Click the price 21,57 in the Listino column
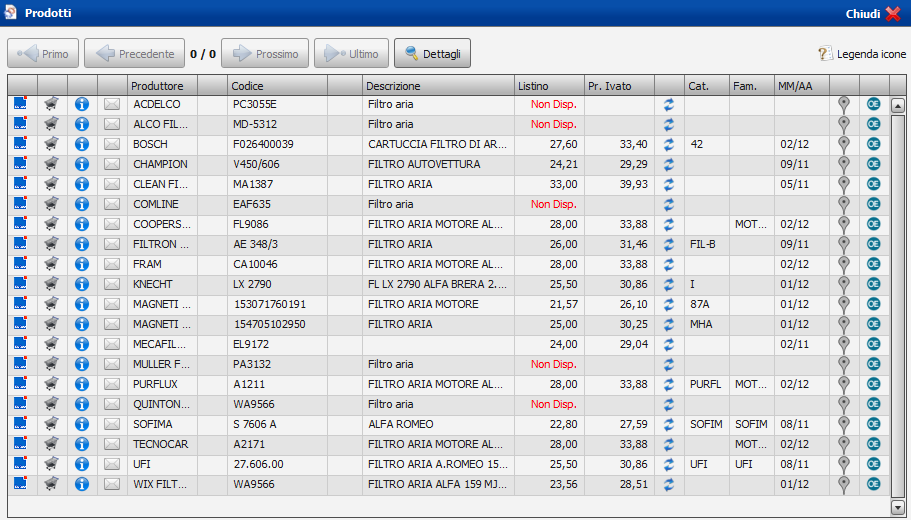The image size is (911, 520). [549, 304]
